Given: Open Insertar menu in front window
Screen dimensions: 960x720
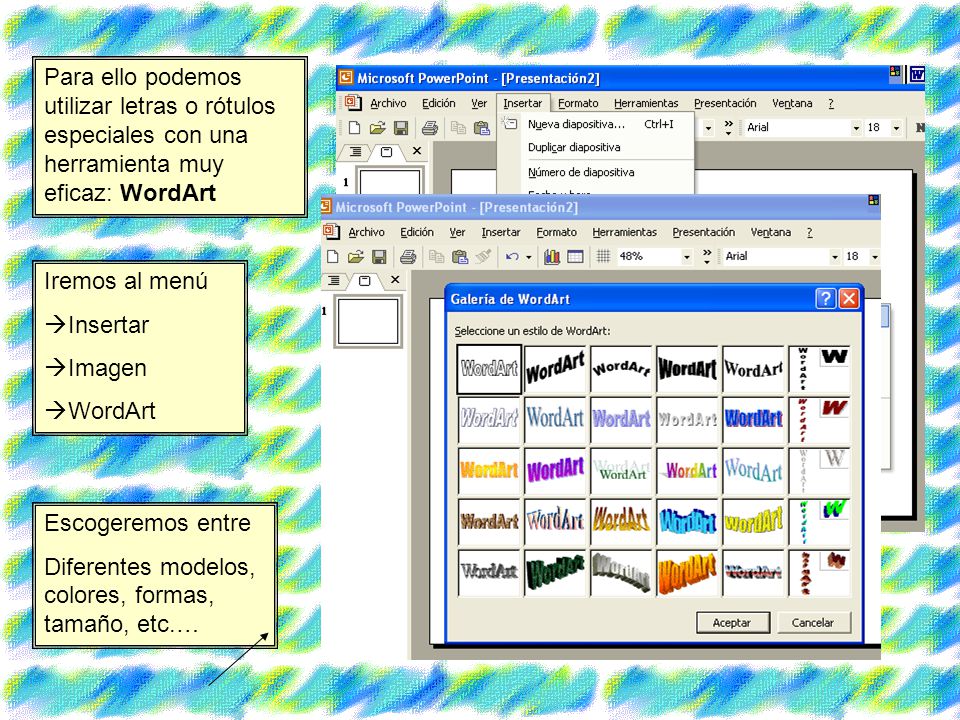Looking at the screenshot, I should click(501, 232).
